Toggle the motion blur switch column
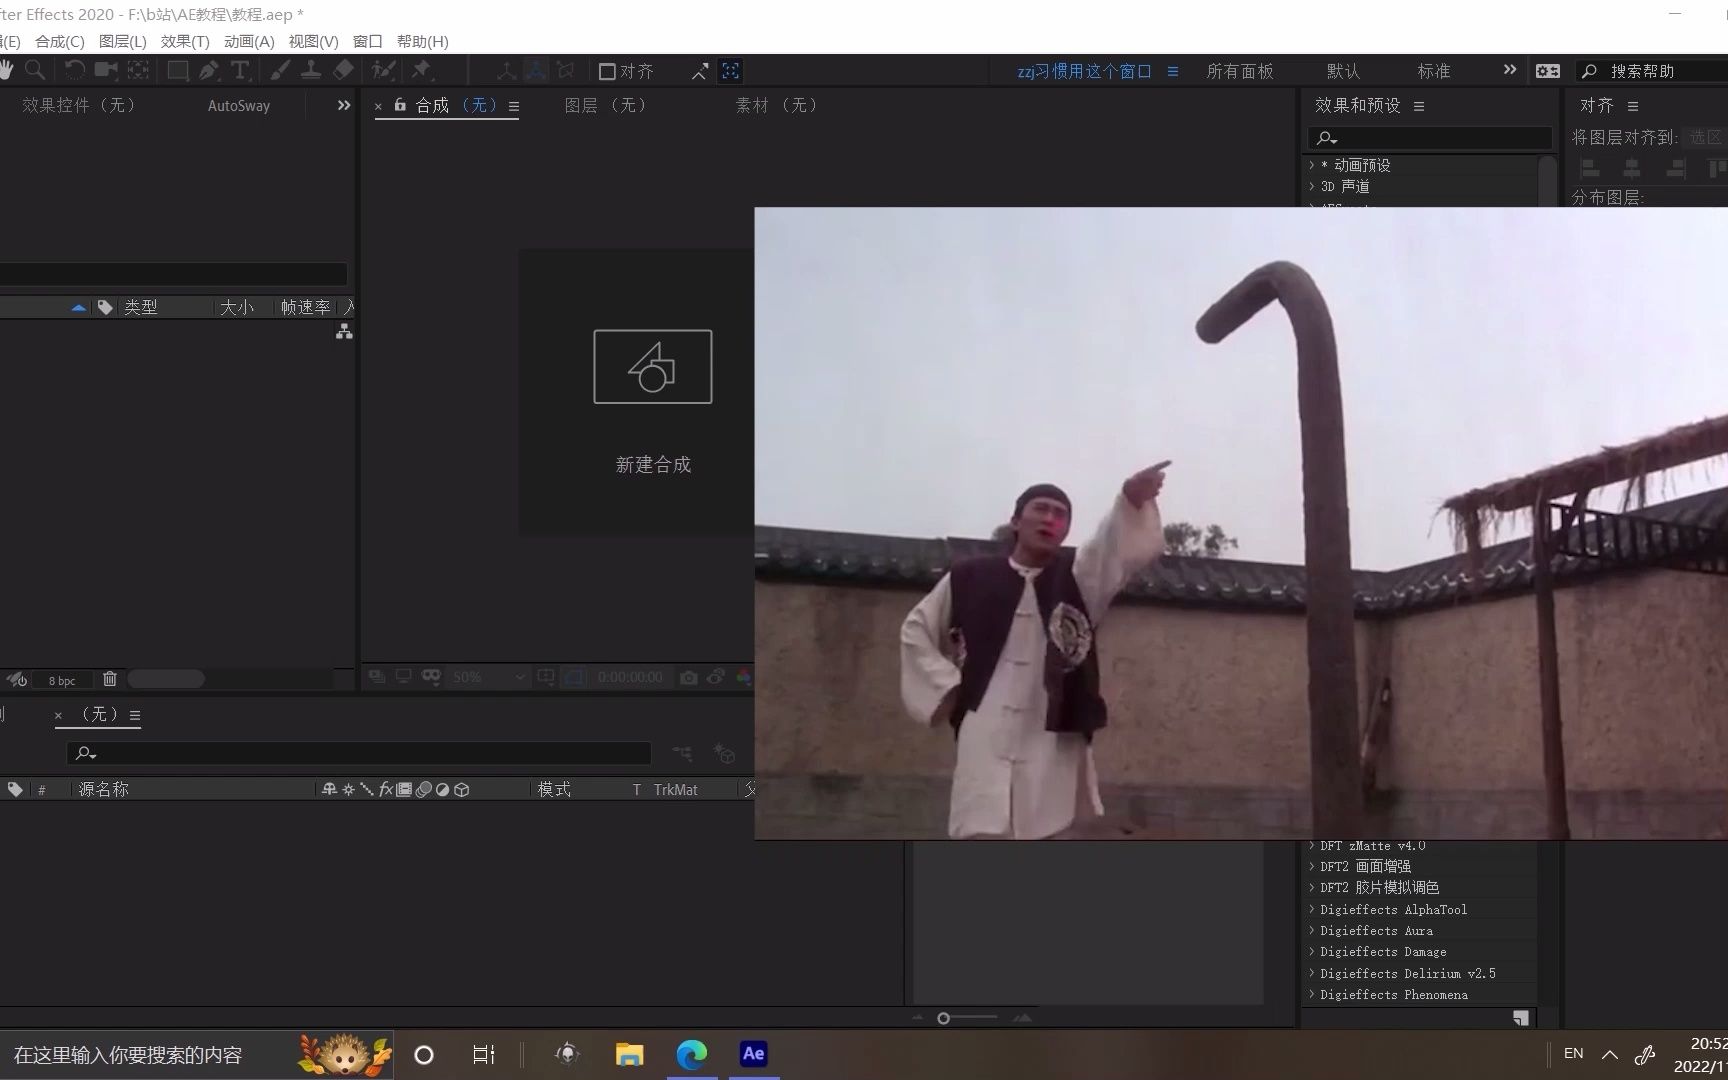1728x1080 pixels. [x=423, y=789]
